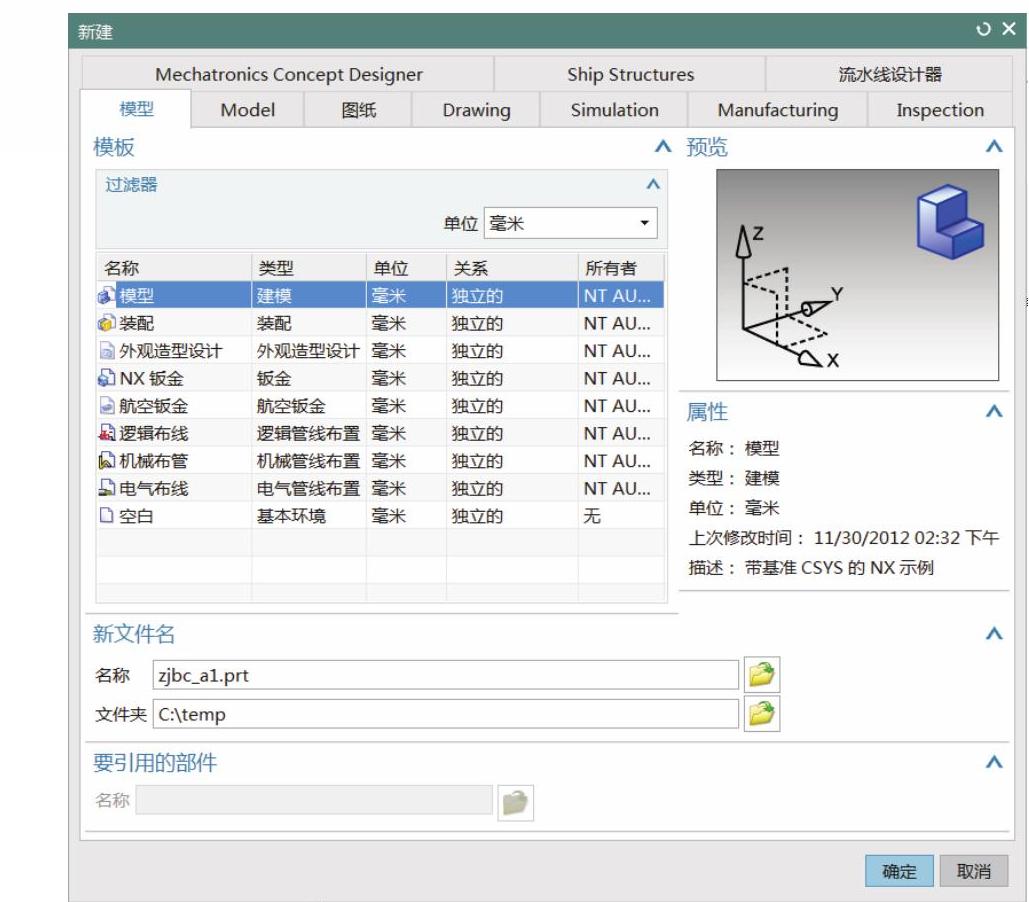
Task: Select the 模型 tab
Action: [x=136, y=109]
